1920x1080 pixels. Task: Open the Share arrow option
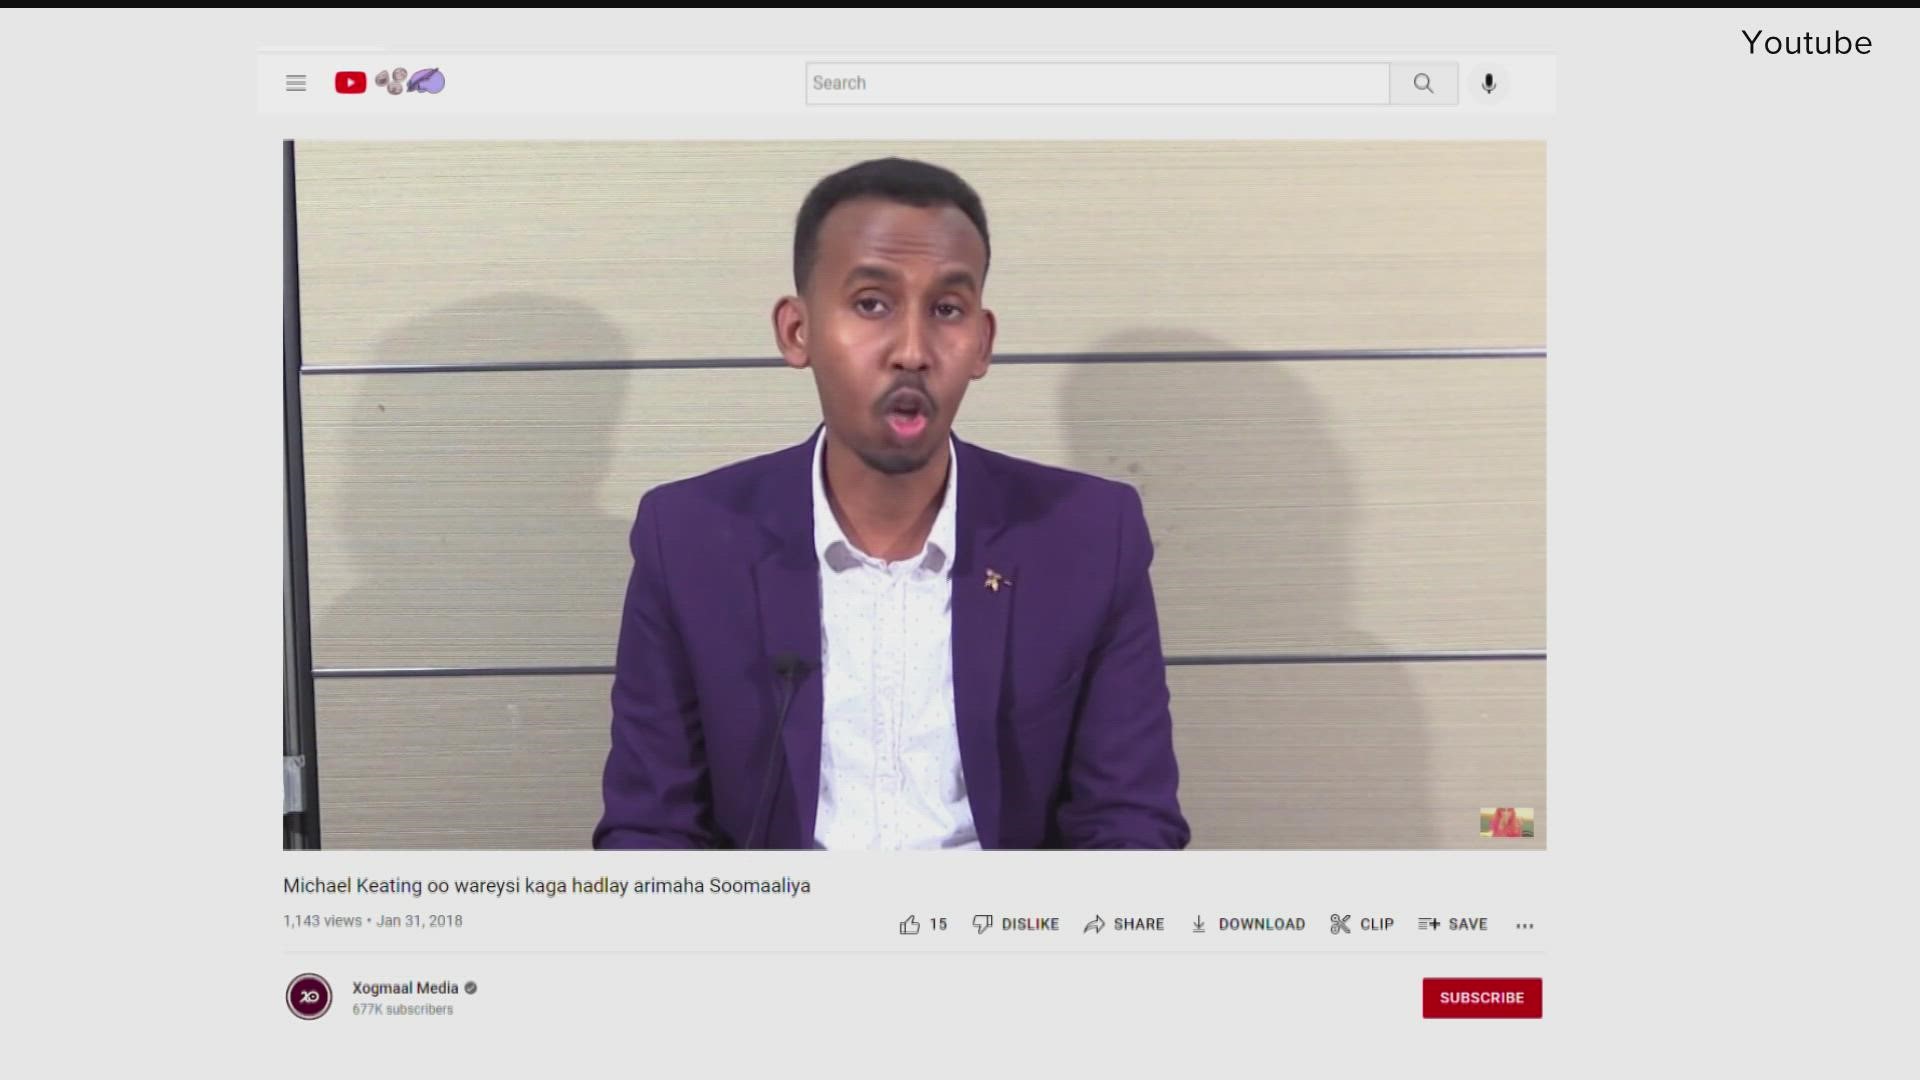1095,924
